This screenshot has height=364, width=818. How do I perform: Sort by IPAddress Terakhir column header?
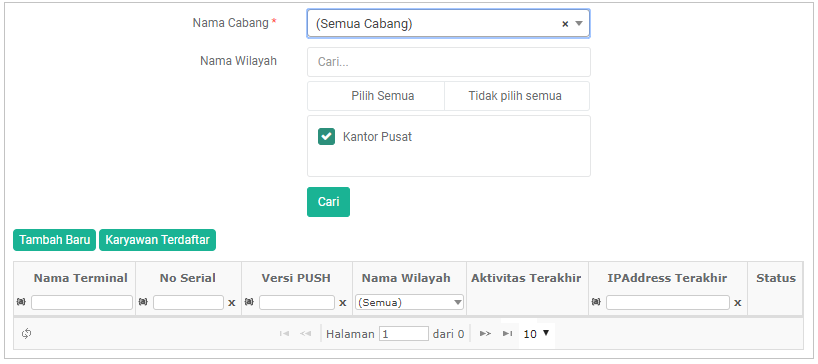click(667, 278)
